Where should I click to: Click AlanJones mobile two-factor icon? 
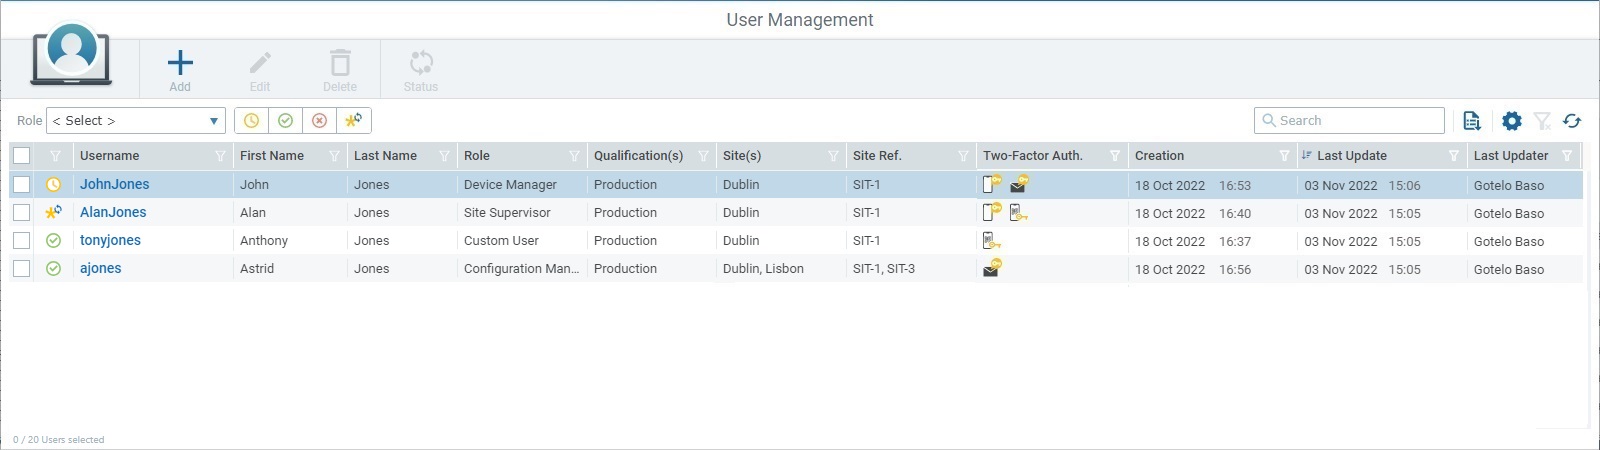point(992,212)
